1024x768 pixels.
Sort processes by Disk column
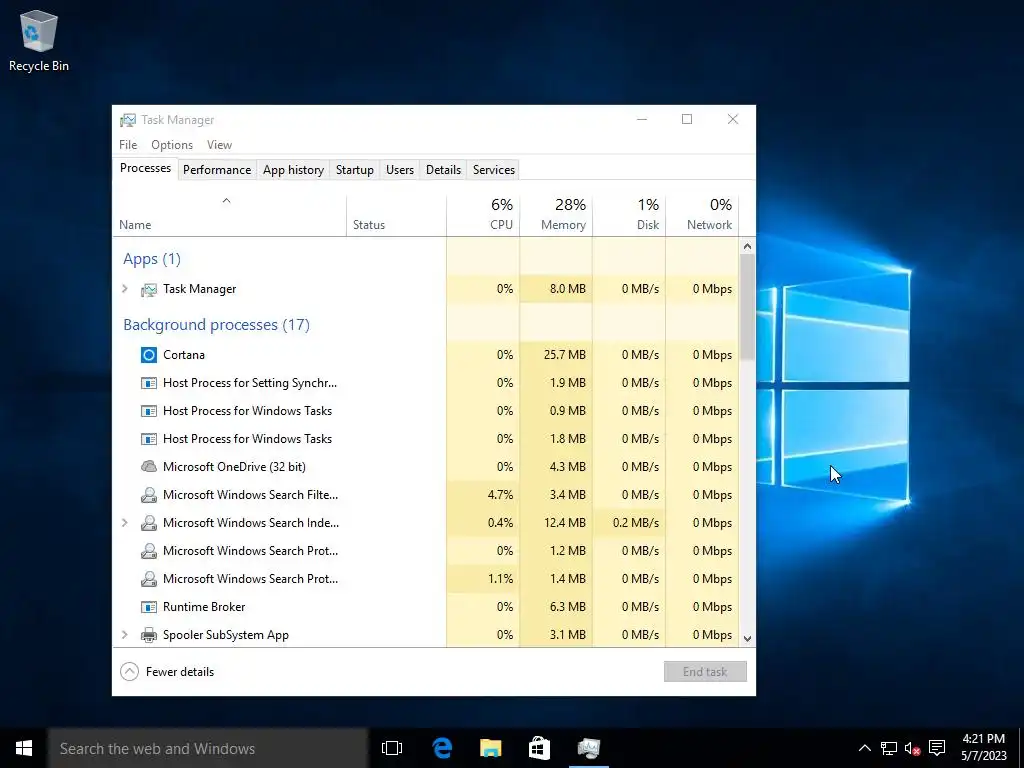click(629, 216)
